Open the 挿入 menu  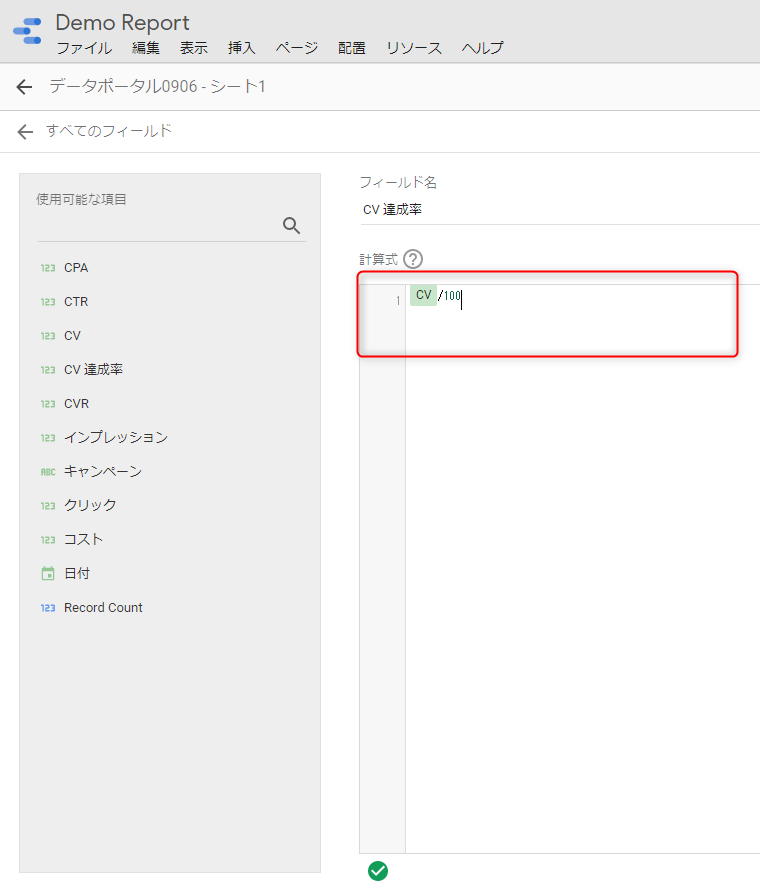(242, 48)
